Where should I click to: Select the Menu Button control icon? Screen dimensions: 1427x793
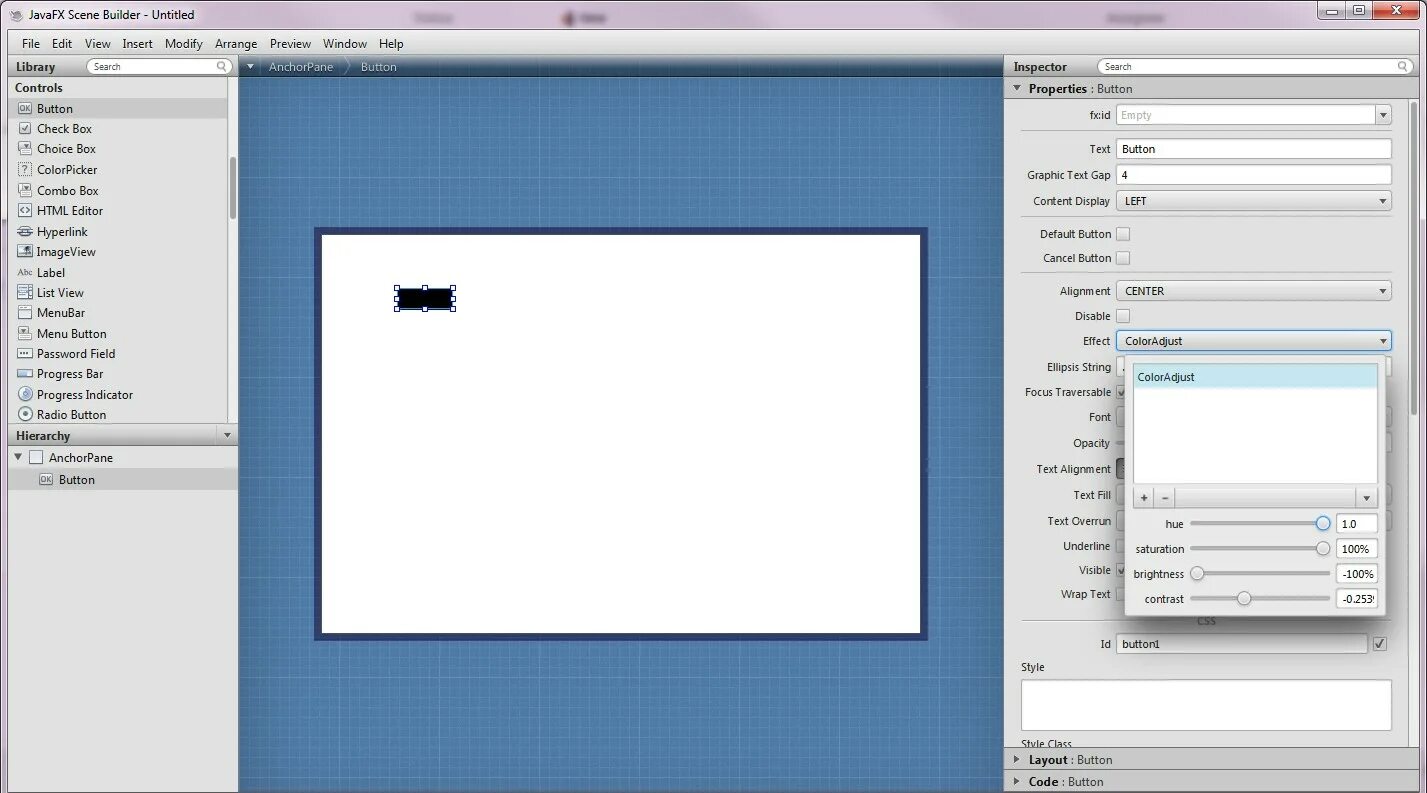click(x=25, y=334)
